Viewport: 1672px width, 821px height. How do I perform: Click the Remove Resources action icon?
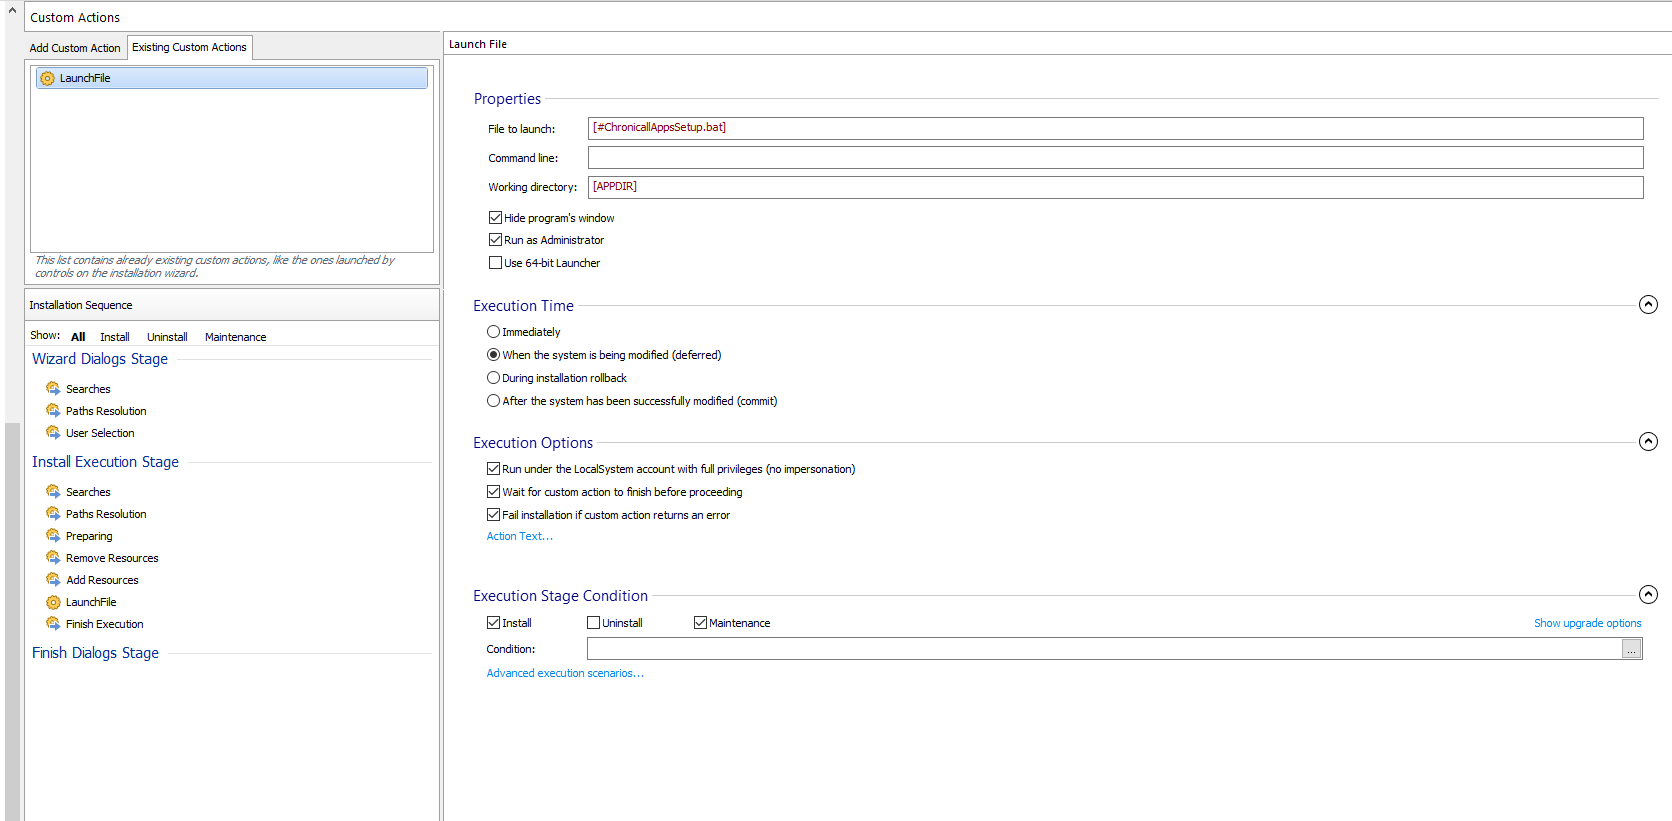[x=53, y=557]
